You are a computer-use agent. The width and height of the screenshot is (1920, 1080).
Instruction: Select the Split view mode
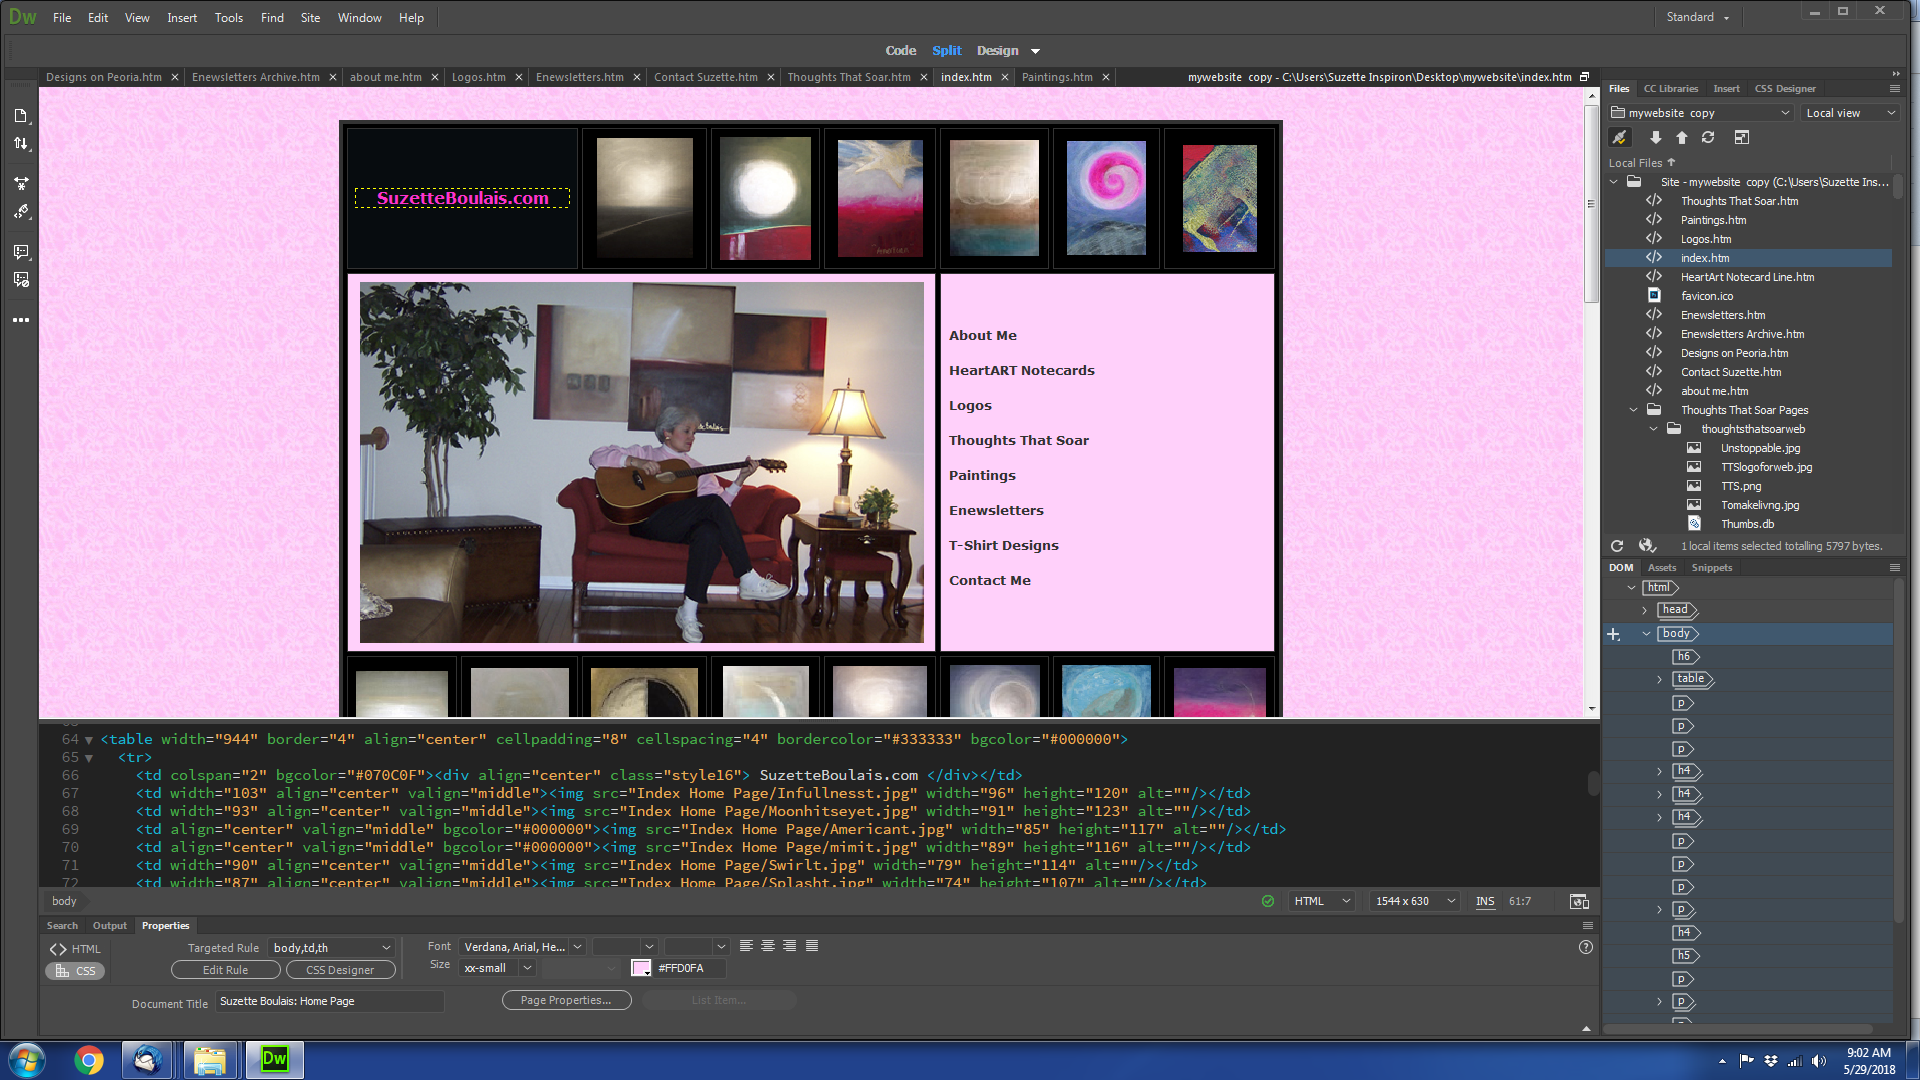tap(945, 50)
